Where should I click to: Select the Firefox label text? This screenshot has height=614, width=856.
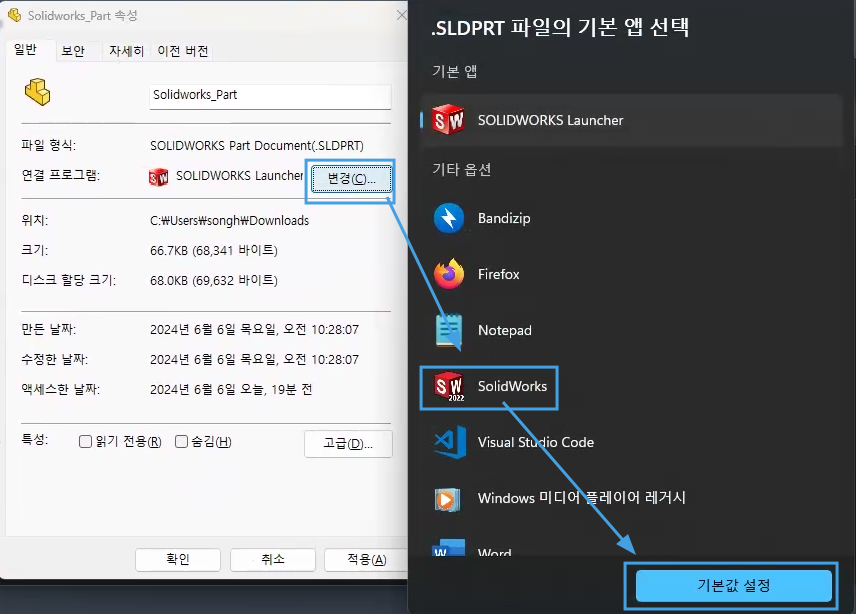[x=498, y=274]
